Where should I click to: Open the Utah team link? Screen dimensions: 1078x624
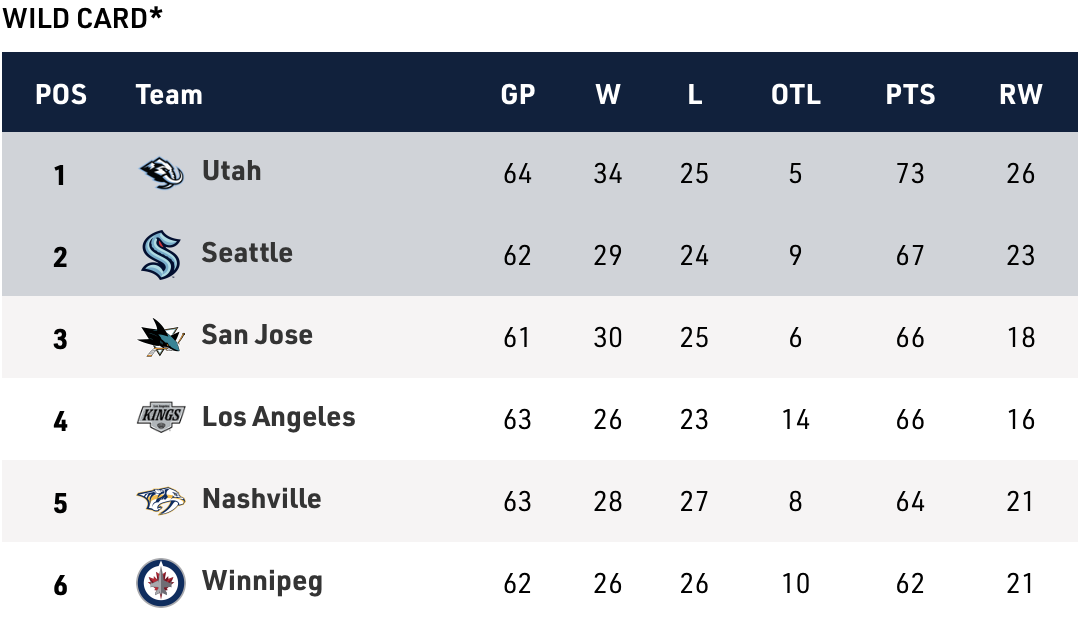pos(231,171)
